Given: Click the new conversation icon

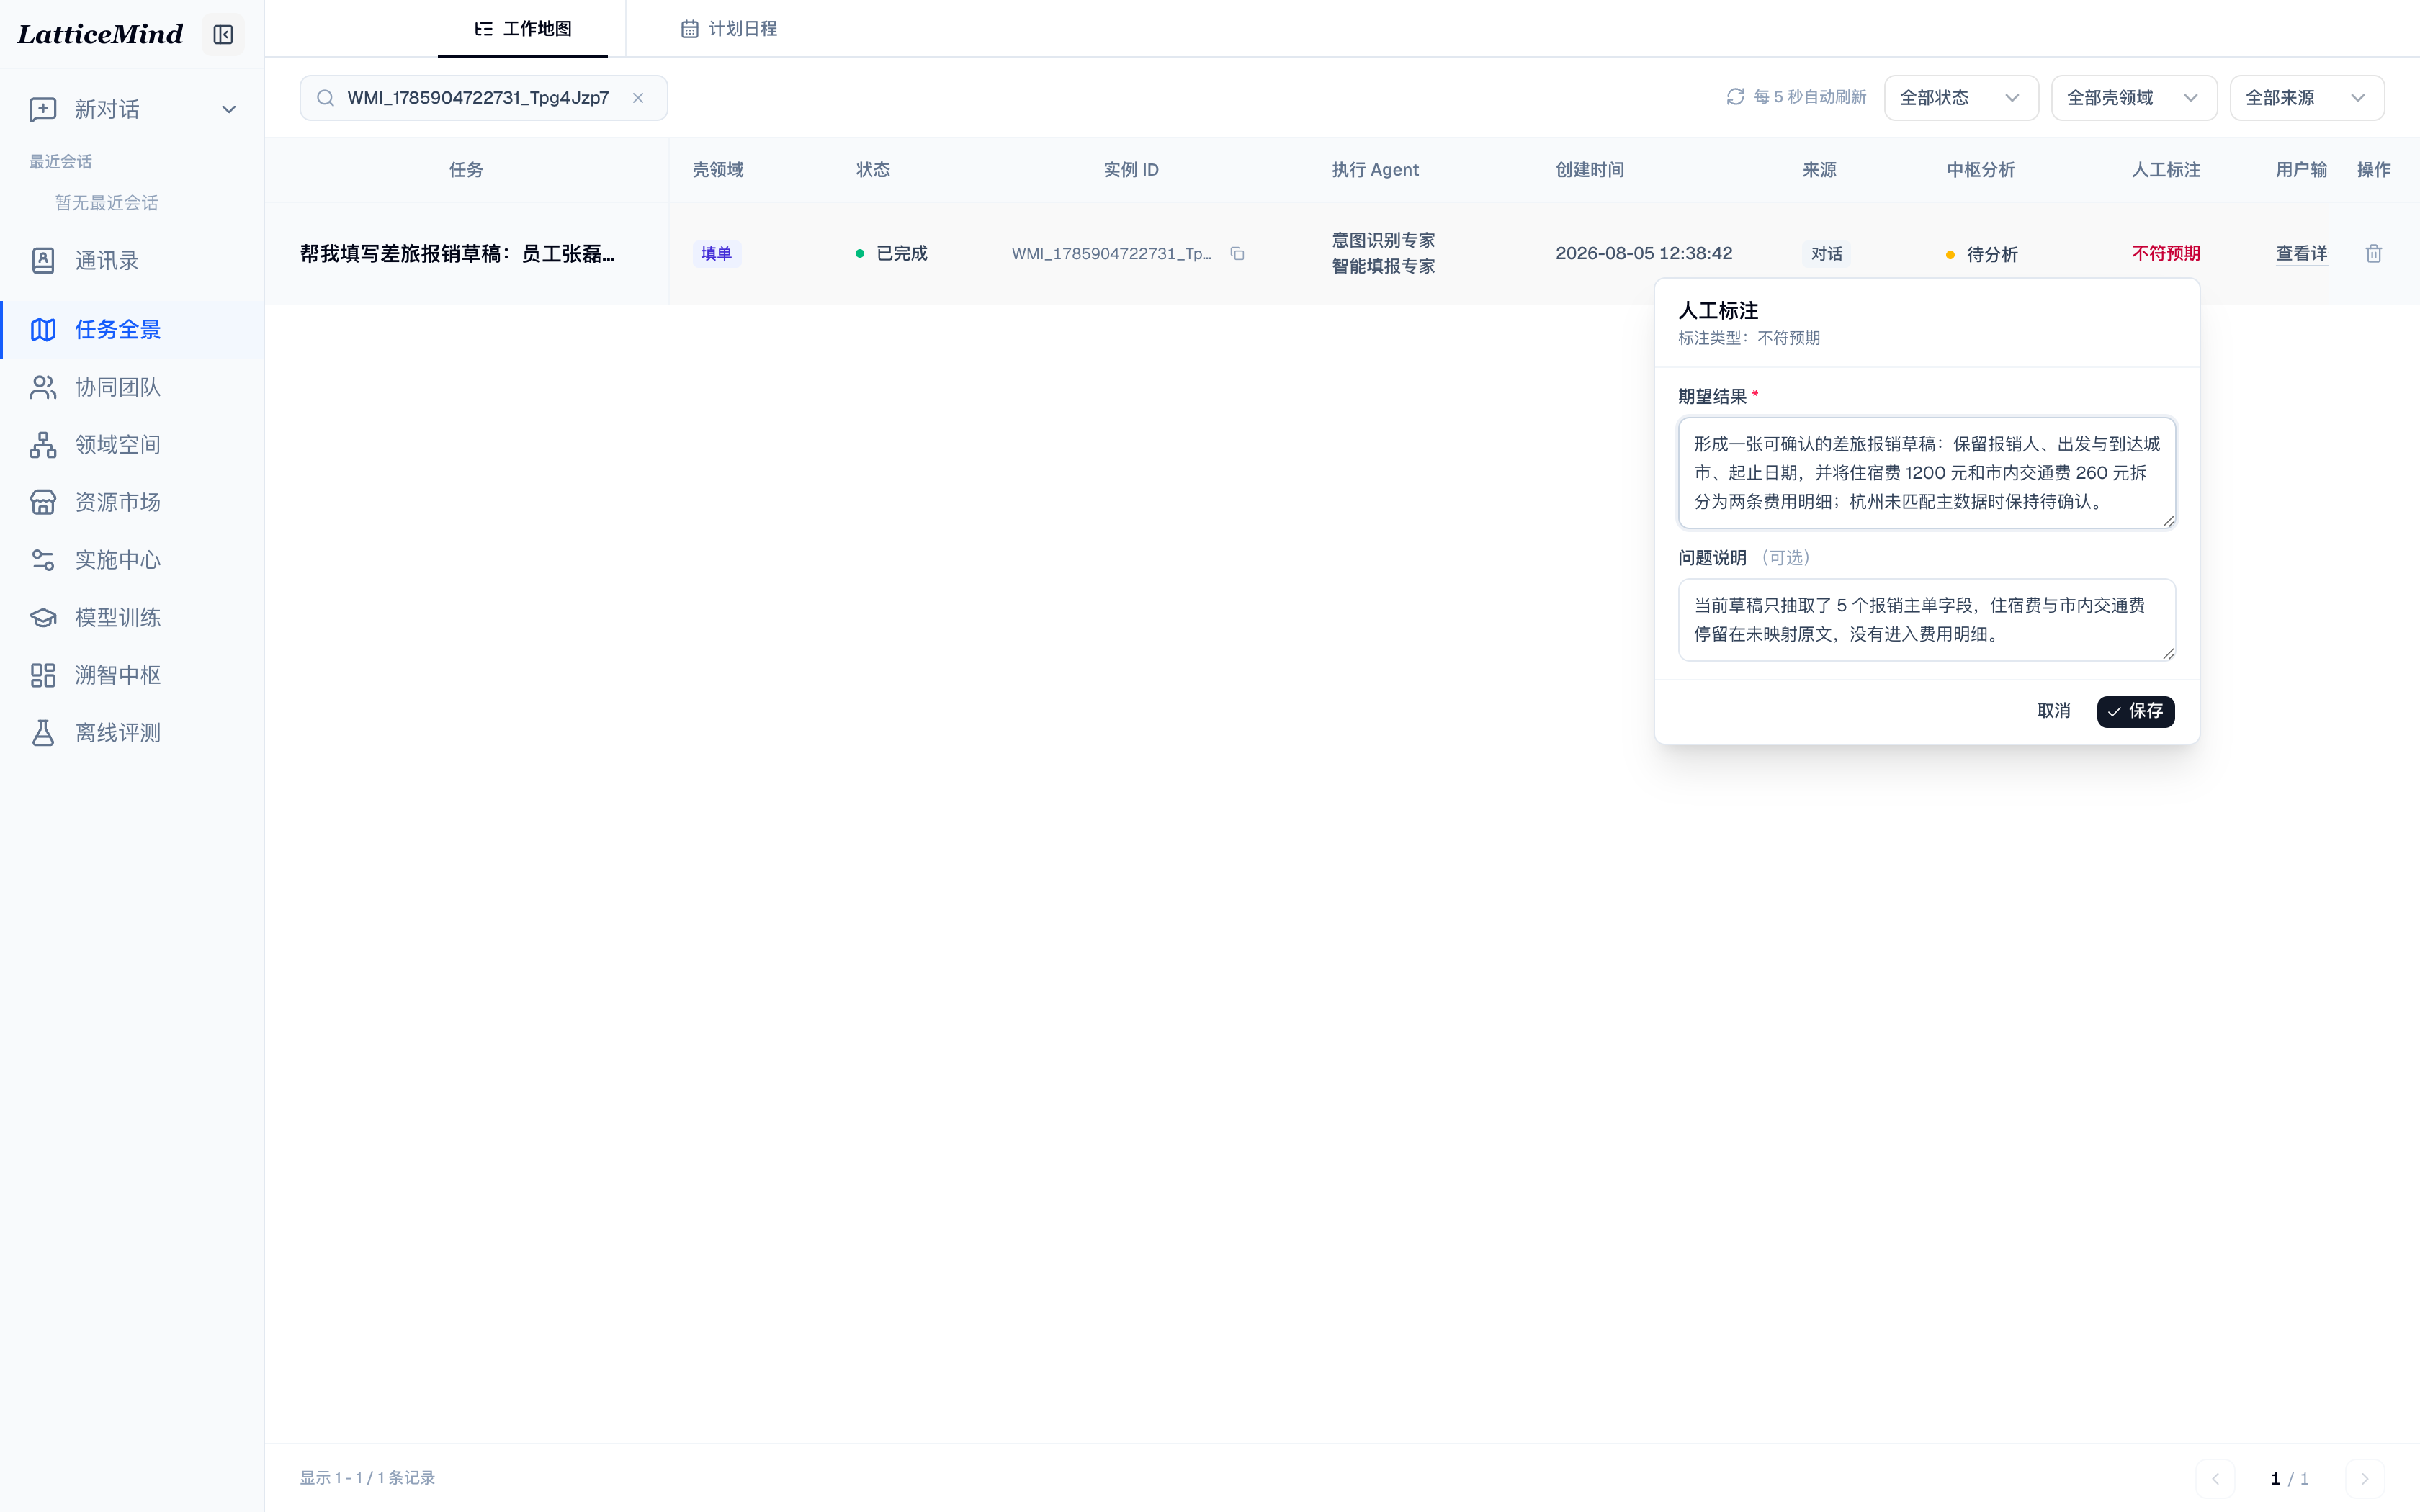Looking at the screenshot, I should [x=43, y=109].
